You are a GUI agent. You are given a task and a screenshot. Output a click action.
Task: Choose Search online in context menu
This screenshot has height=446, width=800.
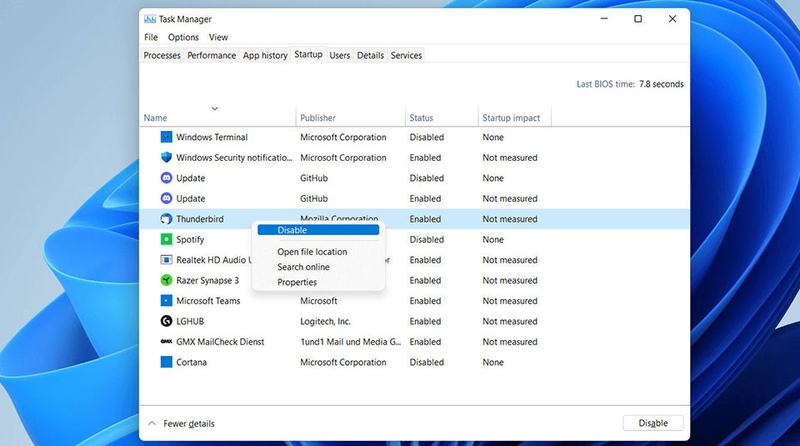(303, 267)
